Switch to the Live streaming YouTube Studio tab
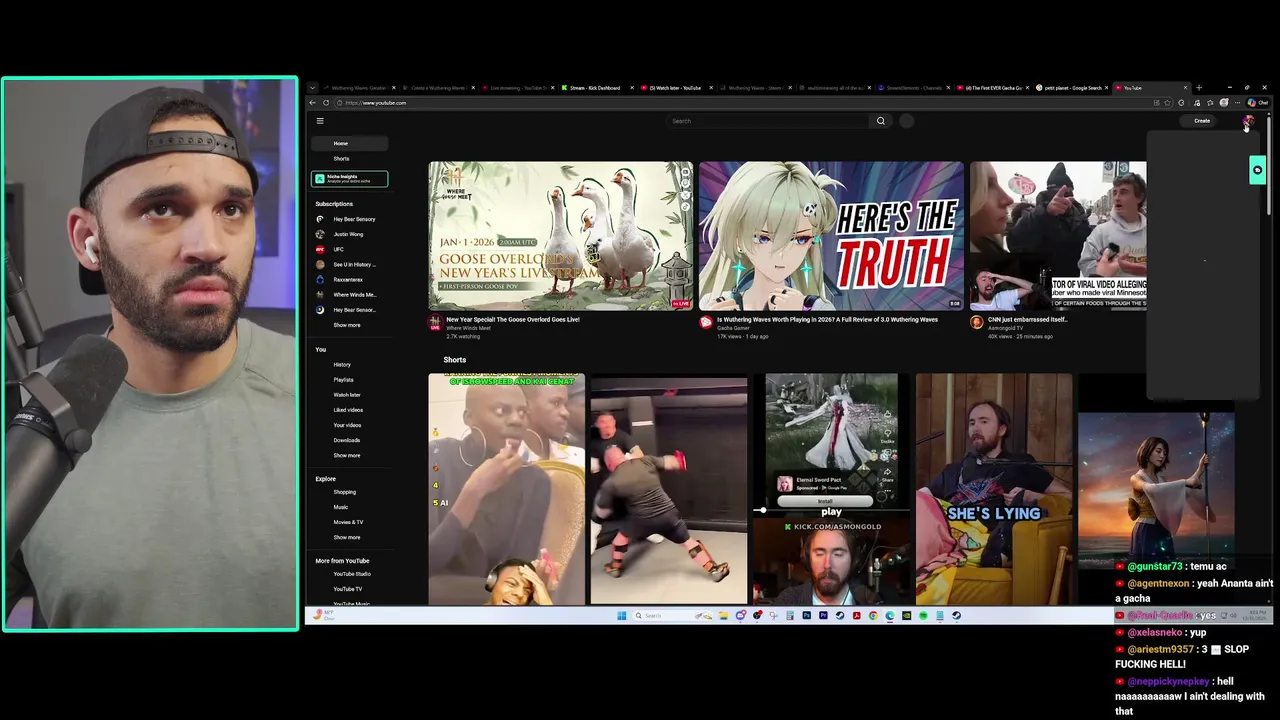The image size is (1280, 720). 516,88
